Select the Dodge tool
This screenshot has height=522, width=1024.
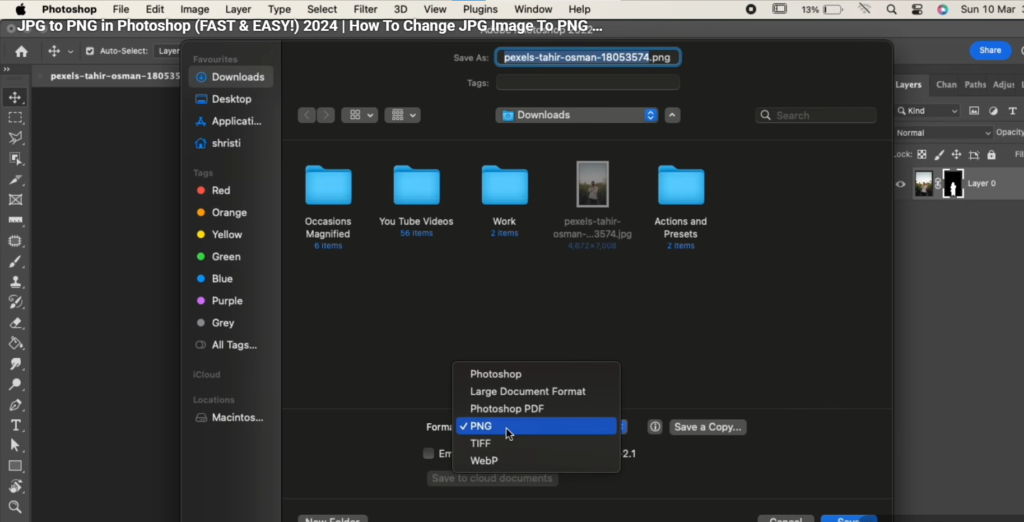coord(15,384)
